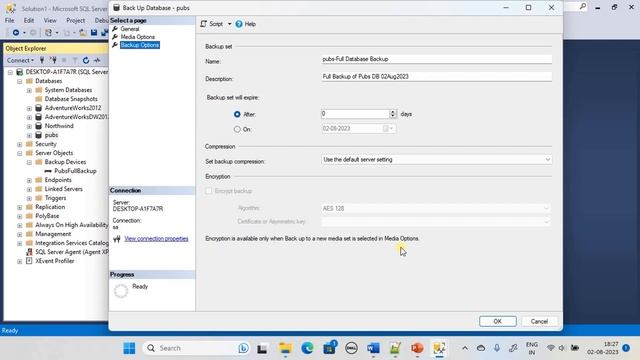
Task: Open the Edit menu in SSMS
Action: point(29,20)
